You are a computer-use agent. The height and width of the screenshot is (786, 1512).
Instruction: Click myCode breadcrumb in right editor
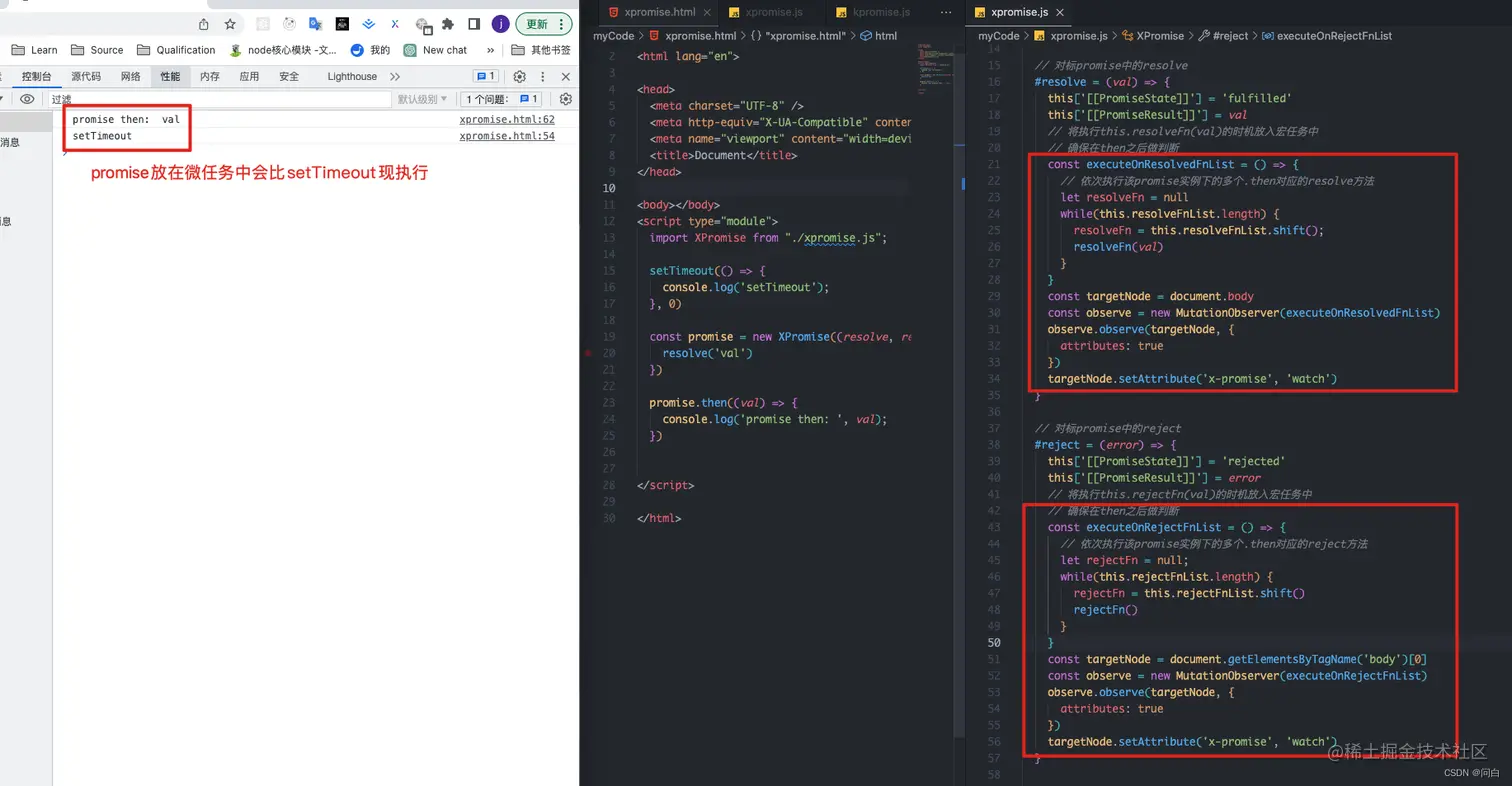998,35
